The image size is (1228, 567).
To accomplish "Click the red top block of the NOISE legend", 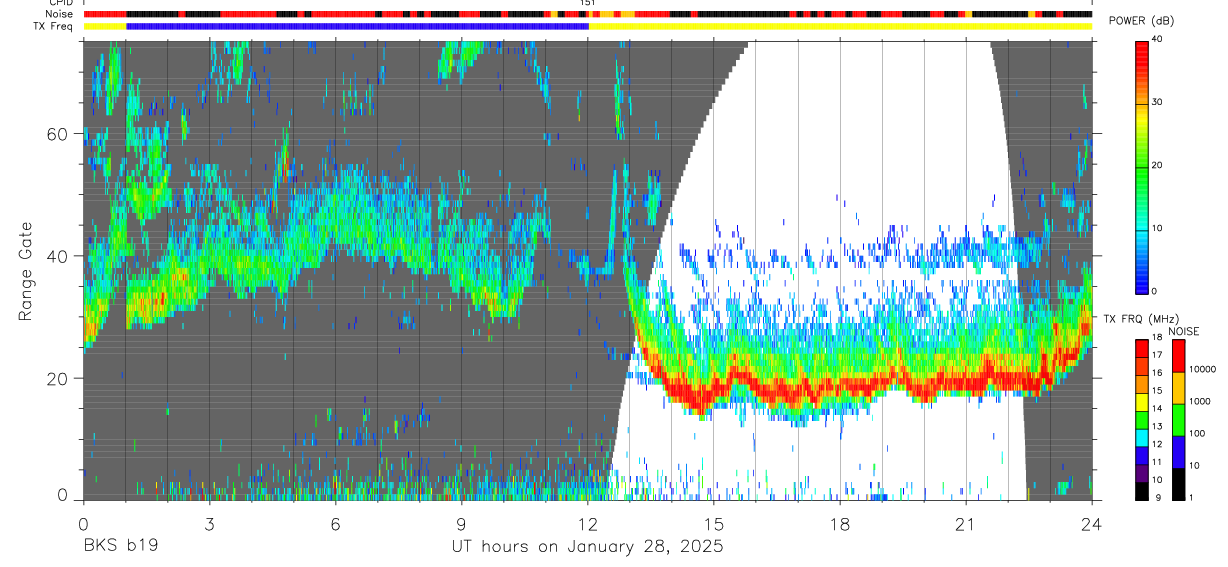I will click(x=1178, y=356).
